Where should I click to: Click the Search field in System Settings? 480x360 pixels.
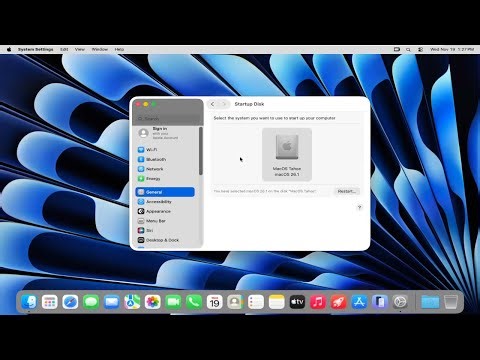[x=167, y=118]
